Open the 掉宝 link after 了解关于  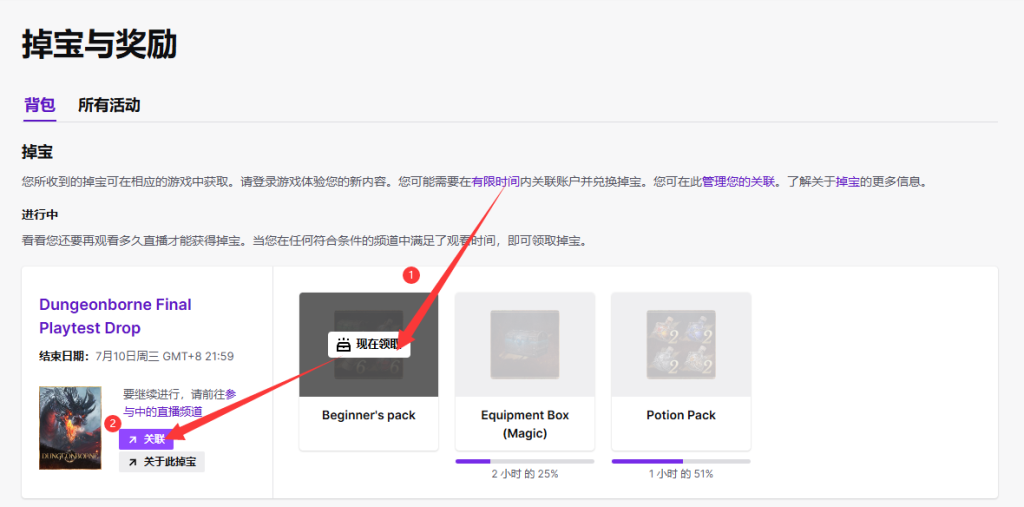pyautogui.click(x=847, y=182)
